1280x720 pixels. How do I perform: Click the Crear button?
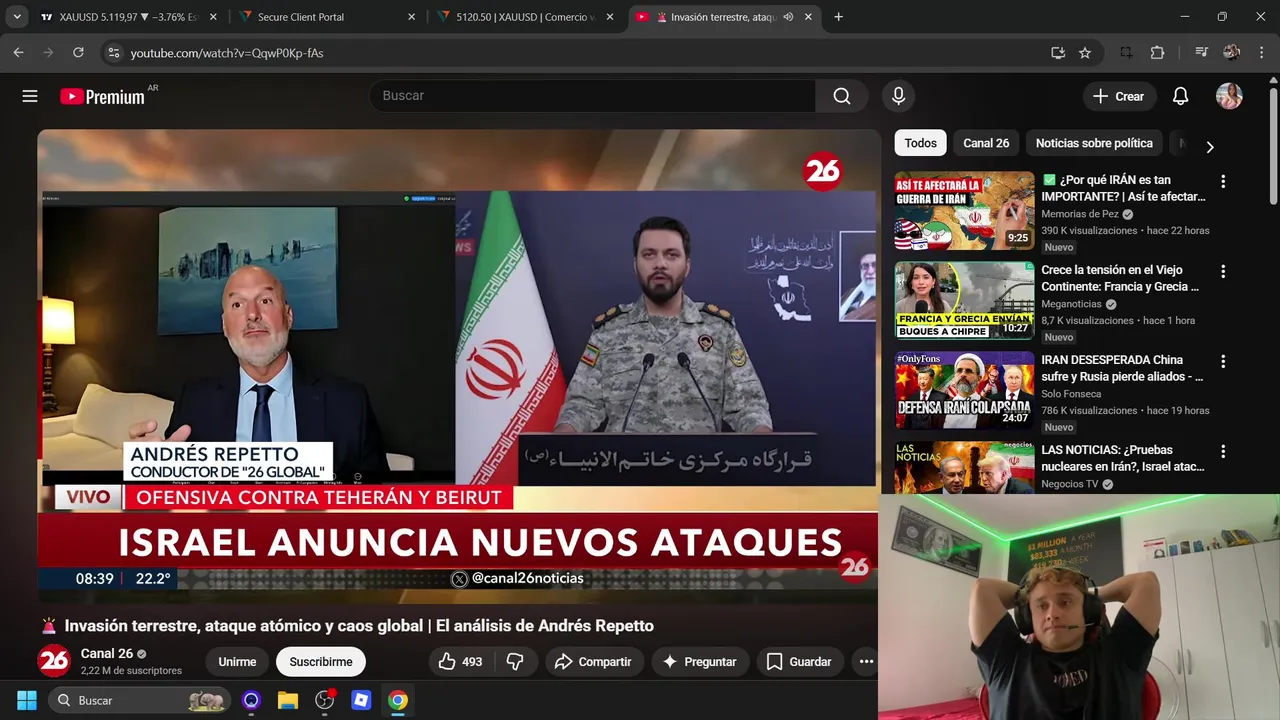[1119, 96]
